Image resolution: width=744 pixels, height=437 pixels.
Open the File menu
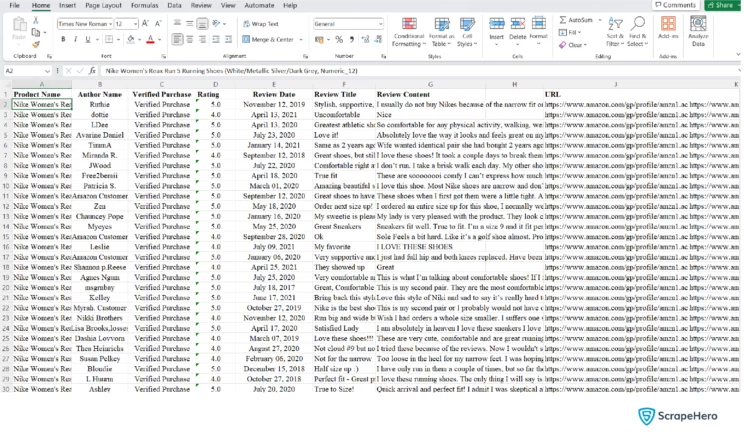15,5
